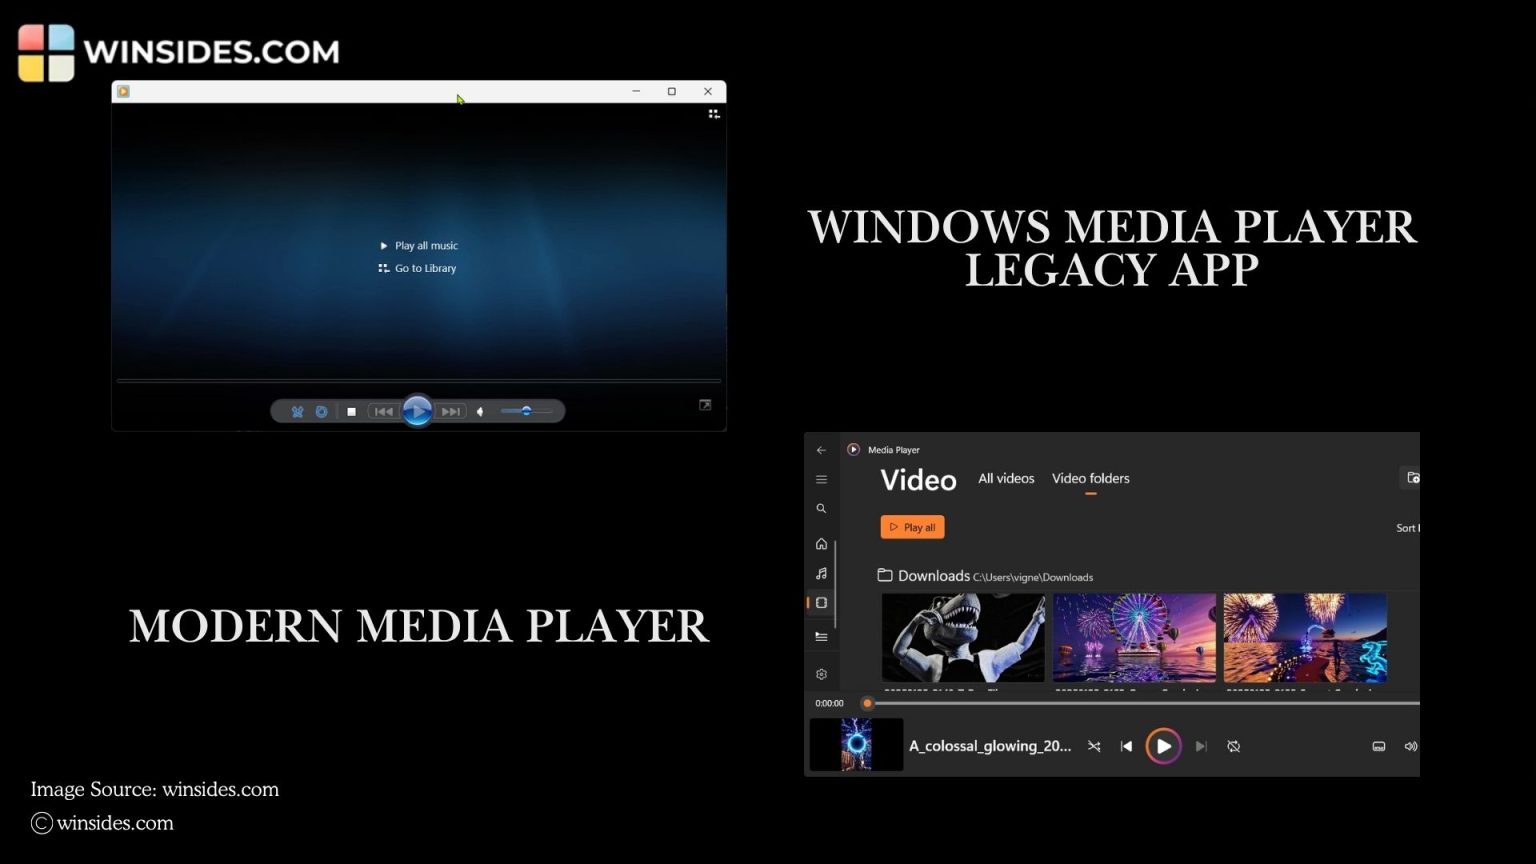This screenshot has width=1536, height=864.
Task: Switch to mini player mode
Action: point(1378,746)
